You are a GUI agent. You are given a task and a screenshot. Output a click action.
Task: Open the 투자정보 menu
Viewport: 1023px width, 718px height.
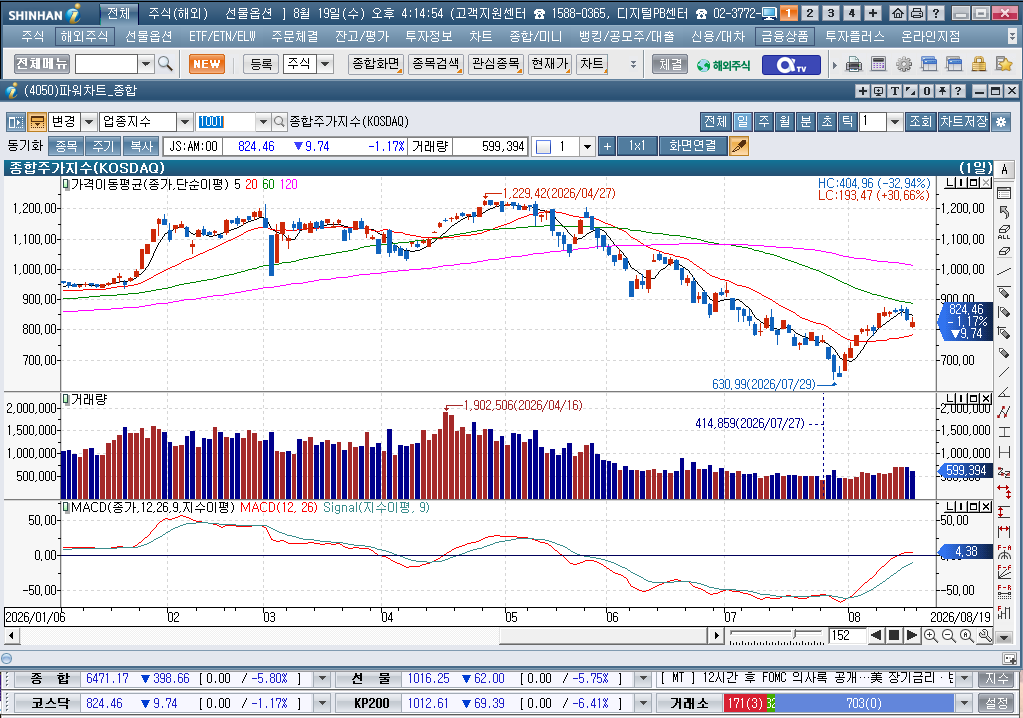429,37
